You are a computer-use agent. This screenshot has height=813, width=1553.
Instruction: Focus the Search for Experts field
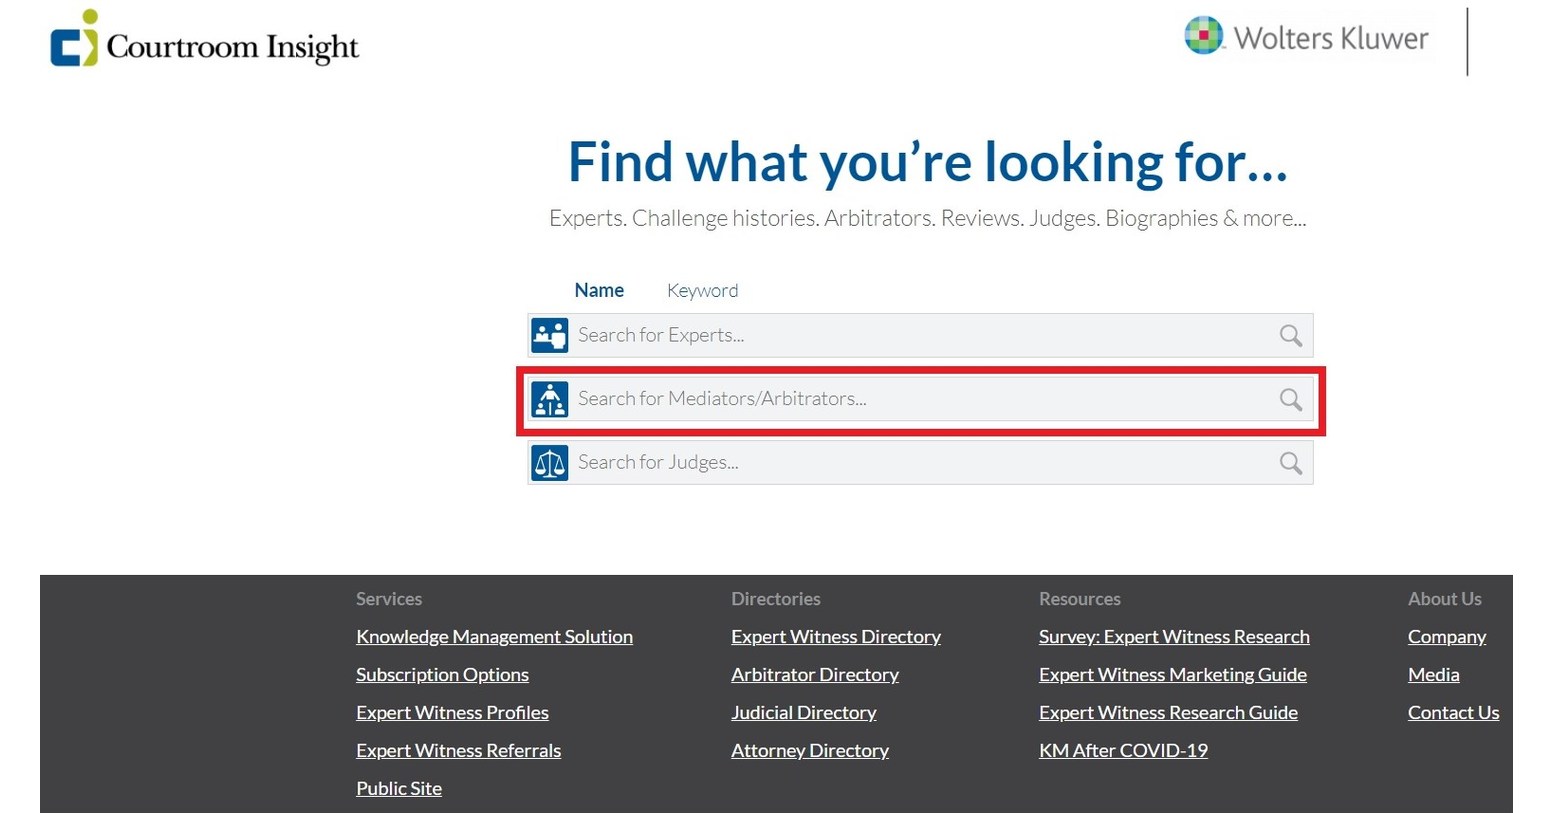point(920,335)
